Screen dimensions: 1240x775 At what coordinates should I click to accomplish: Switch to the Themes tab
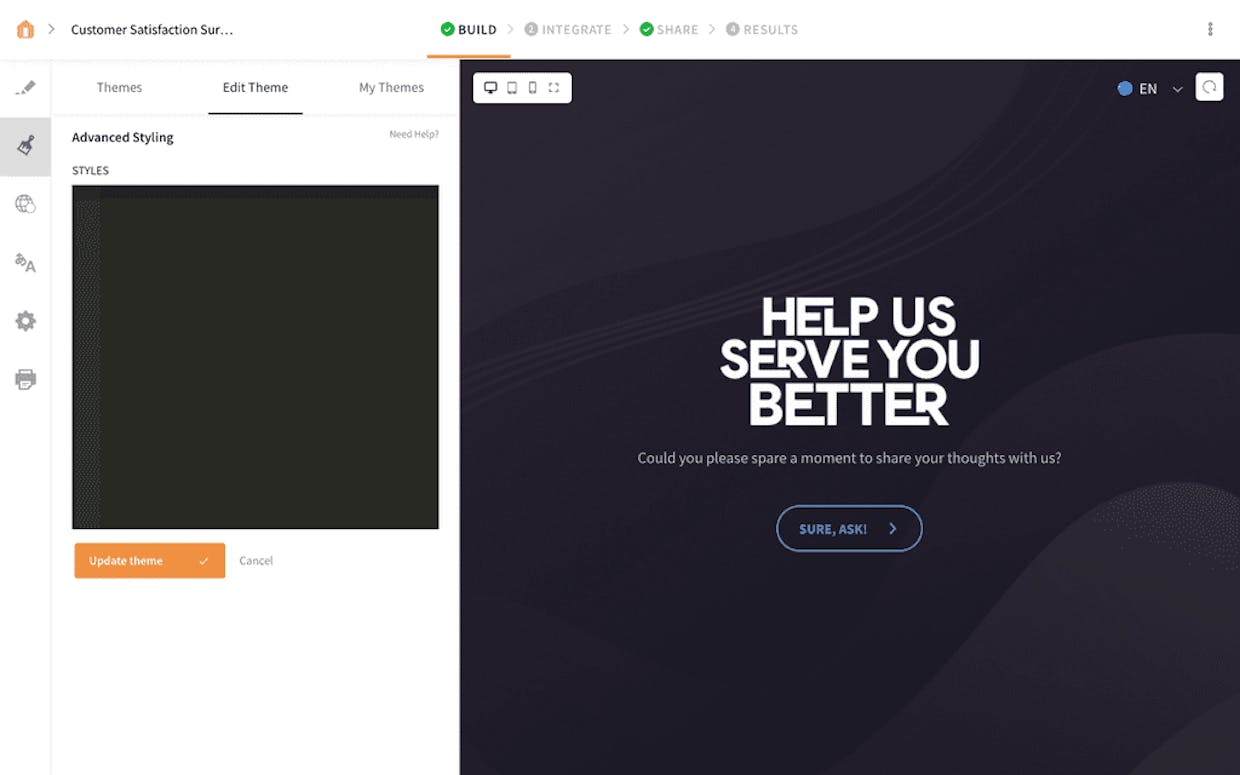(x=119, y=87)
